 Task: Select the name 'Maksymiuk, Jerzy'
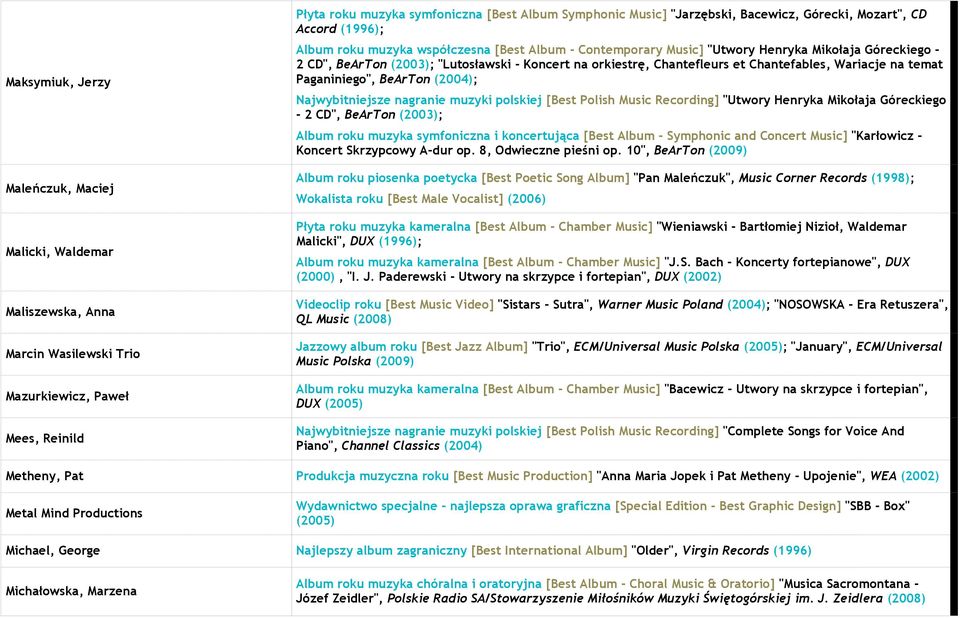58,82
